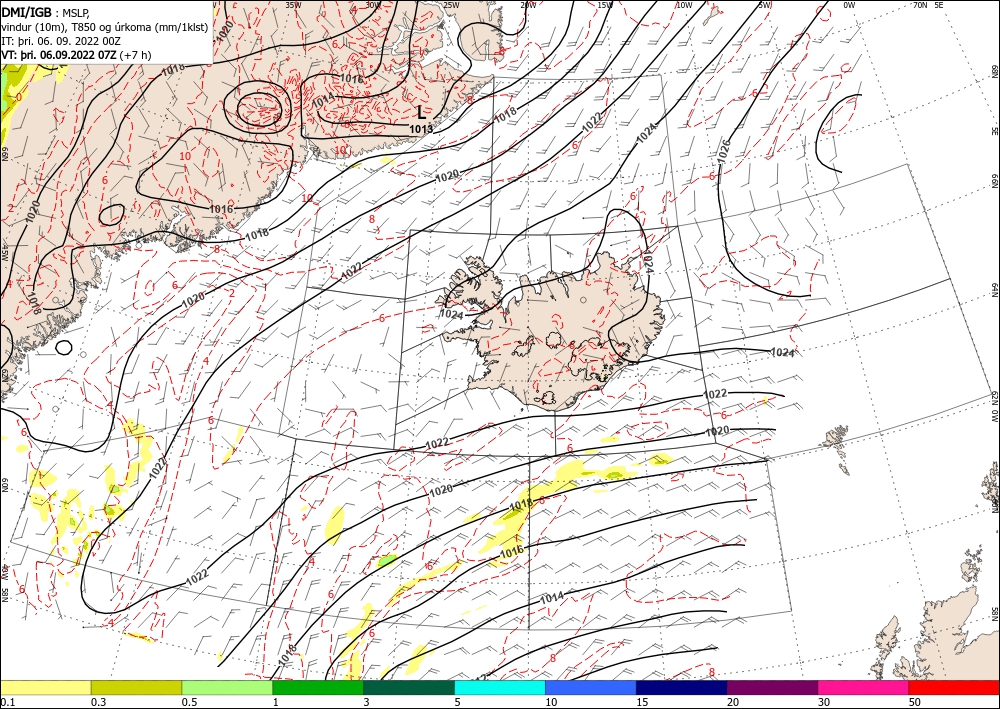Click the 5E longitude label at the top edge

(x=938, y=5)
